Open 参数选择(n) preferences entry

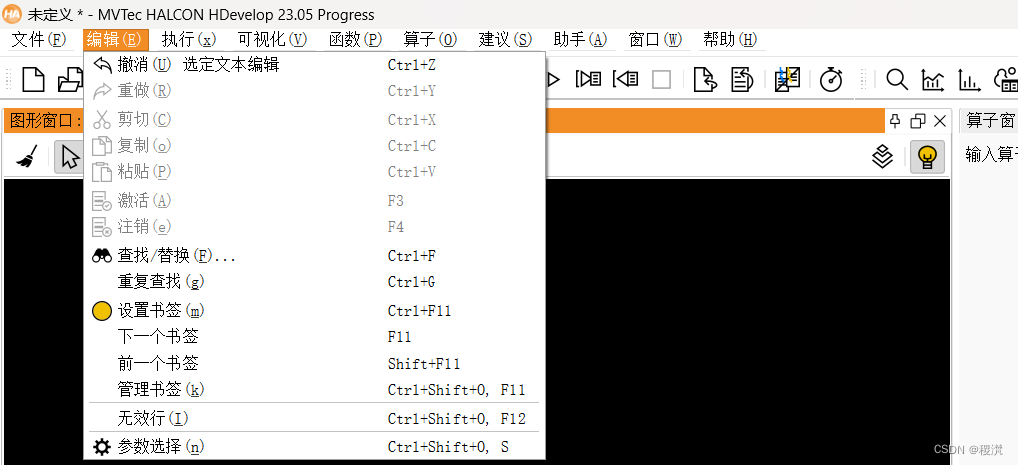315,447
